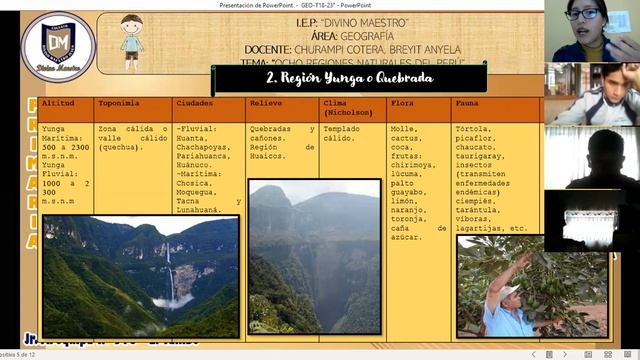Viewport: 640px width, 360px height.
Task: Click 'chirimoya' in the Flora cell
Action: coord(413,165)
